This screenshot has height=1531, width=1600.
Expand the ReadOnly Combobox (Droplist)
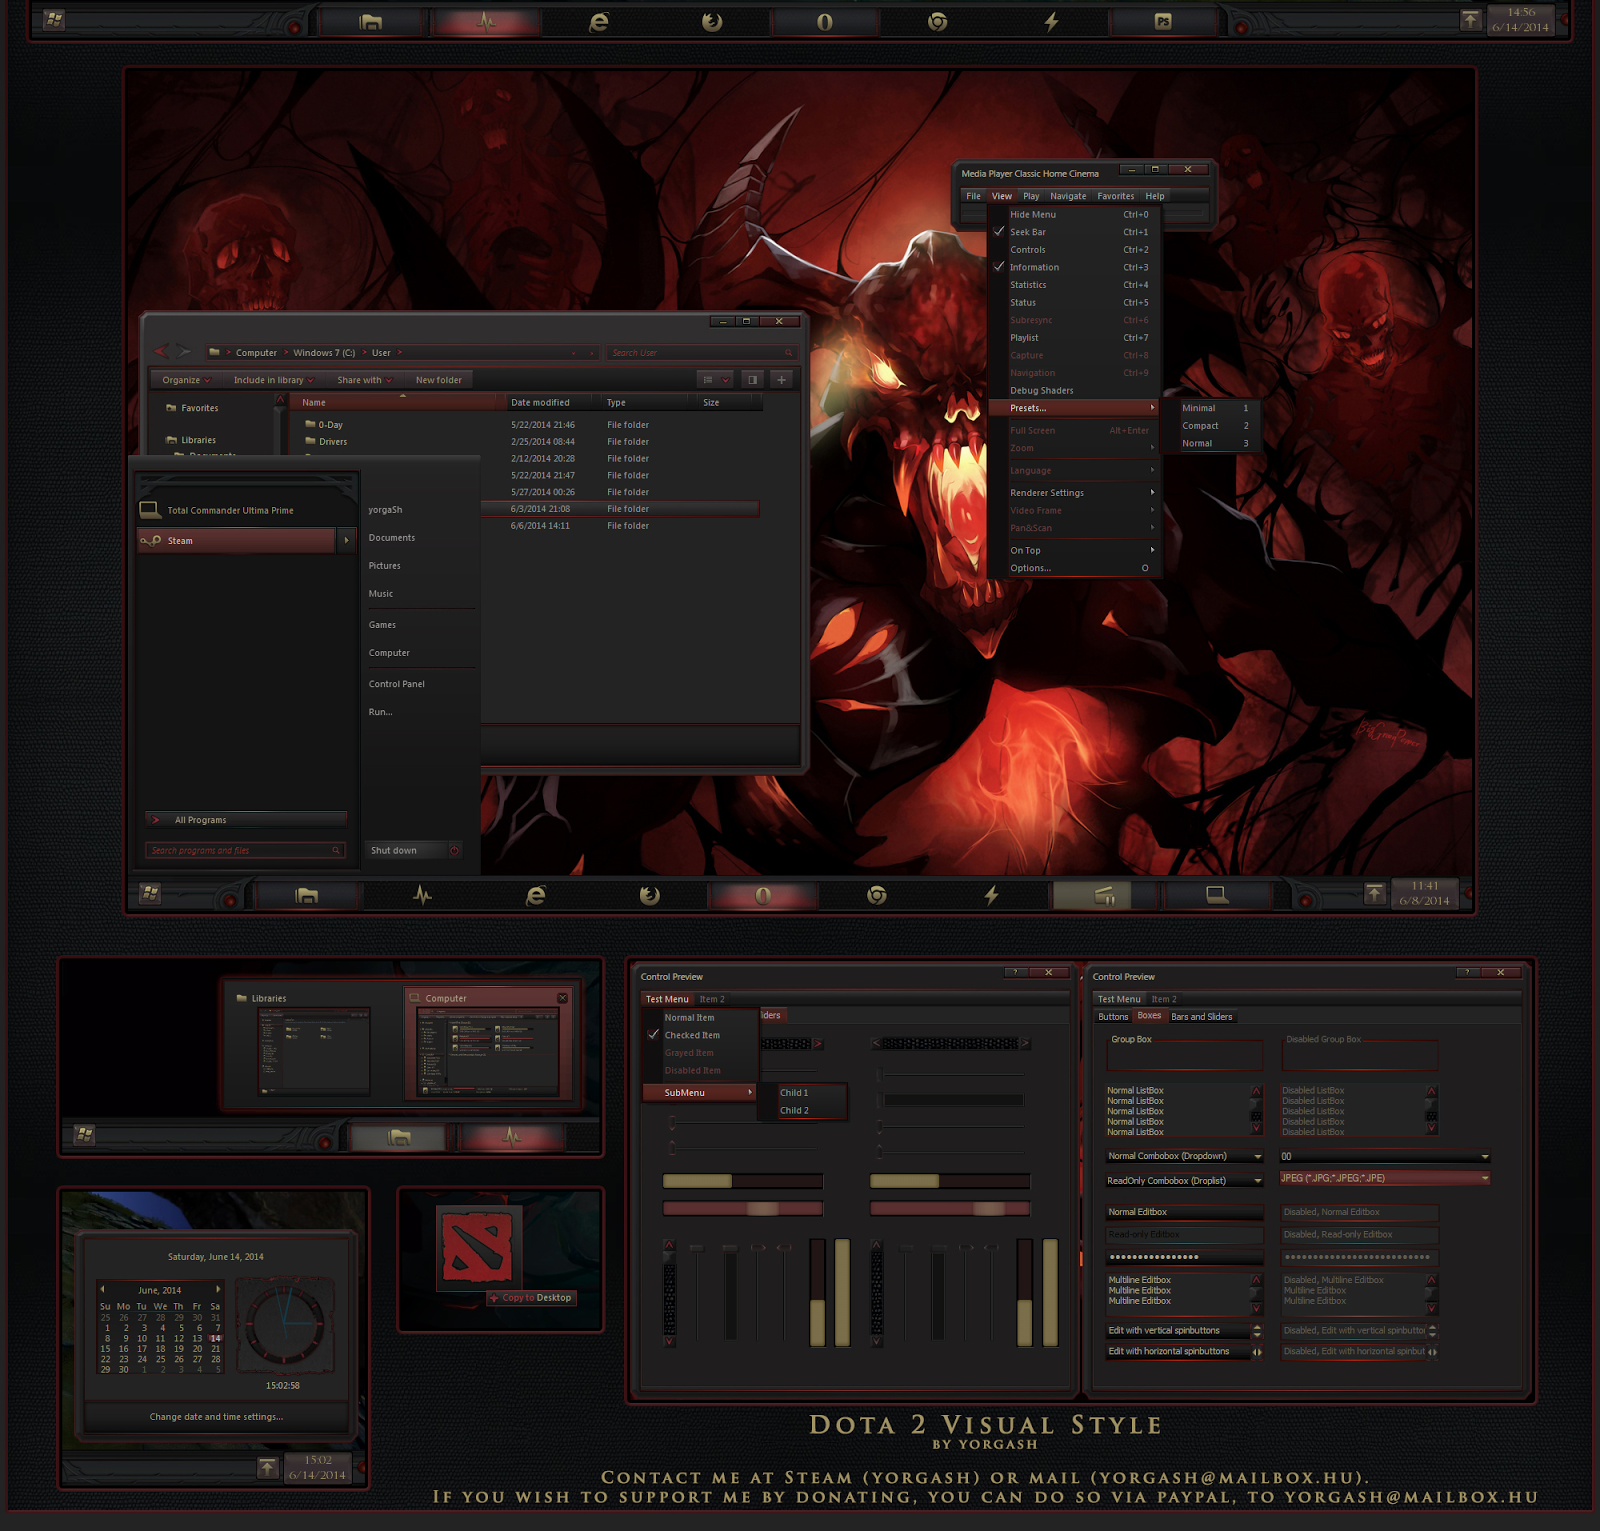point(1258,1181)
